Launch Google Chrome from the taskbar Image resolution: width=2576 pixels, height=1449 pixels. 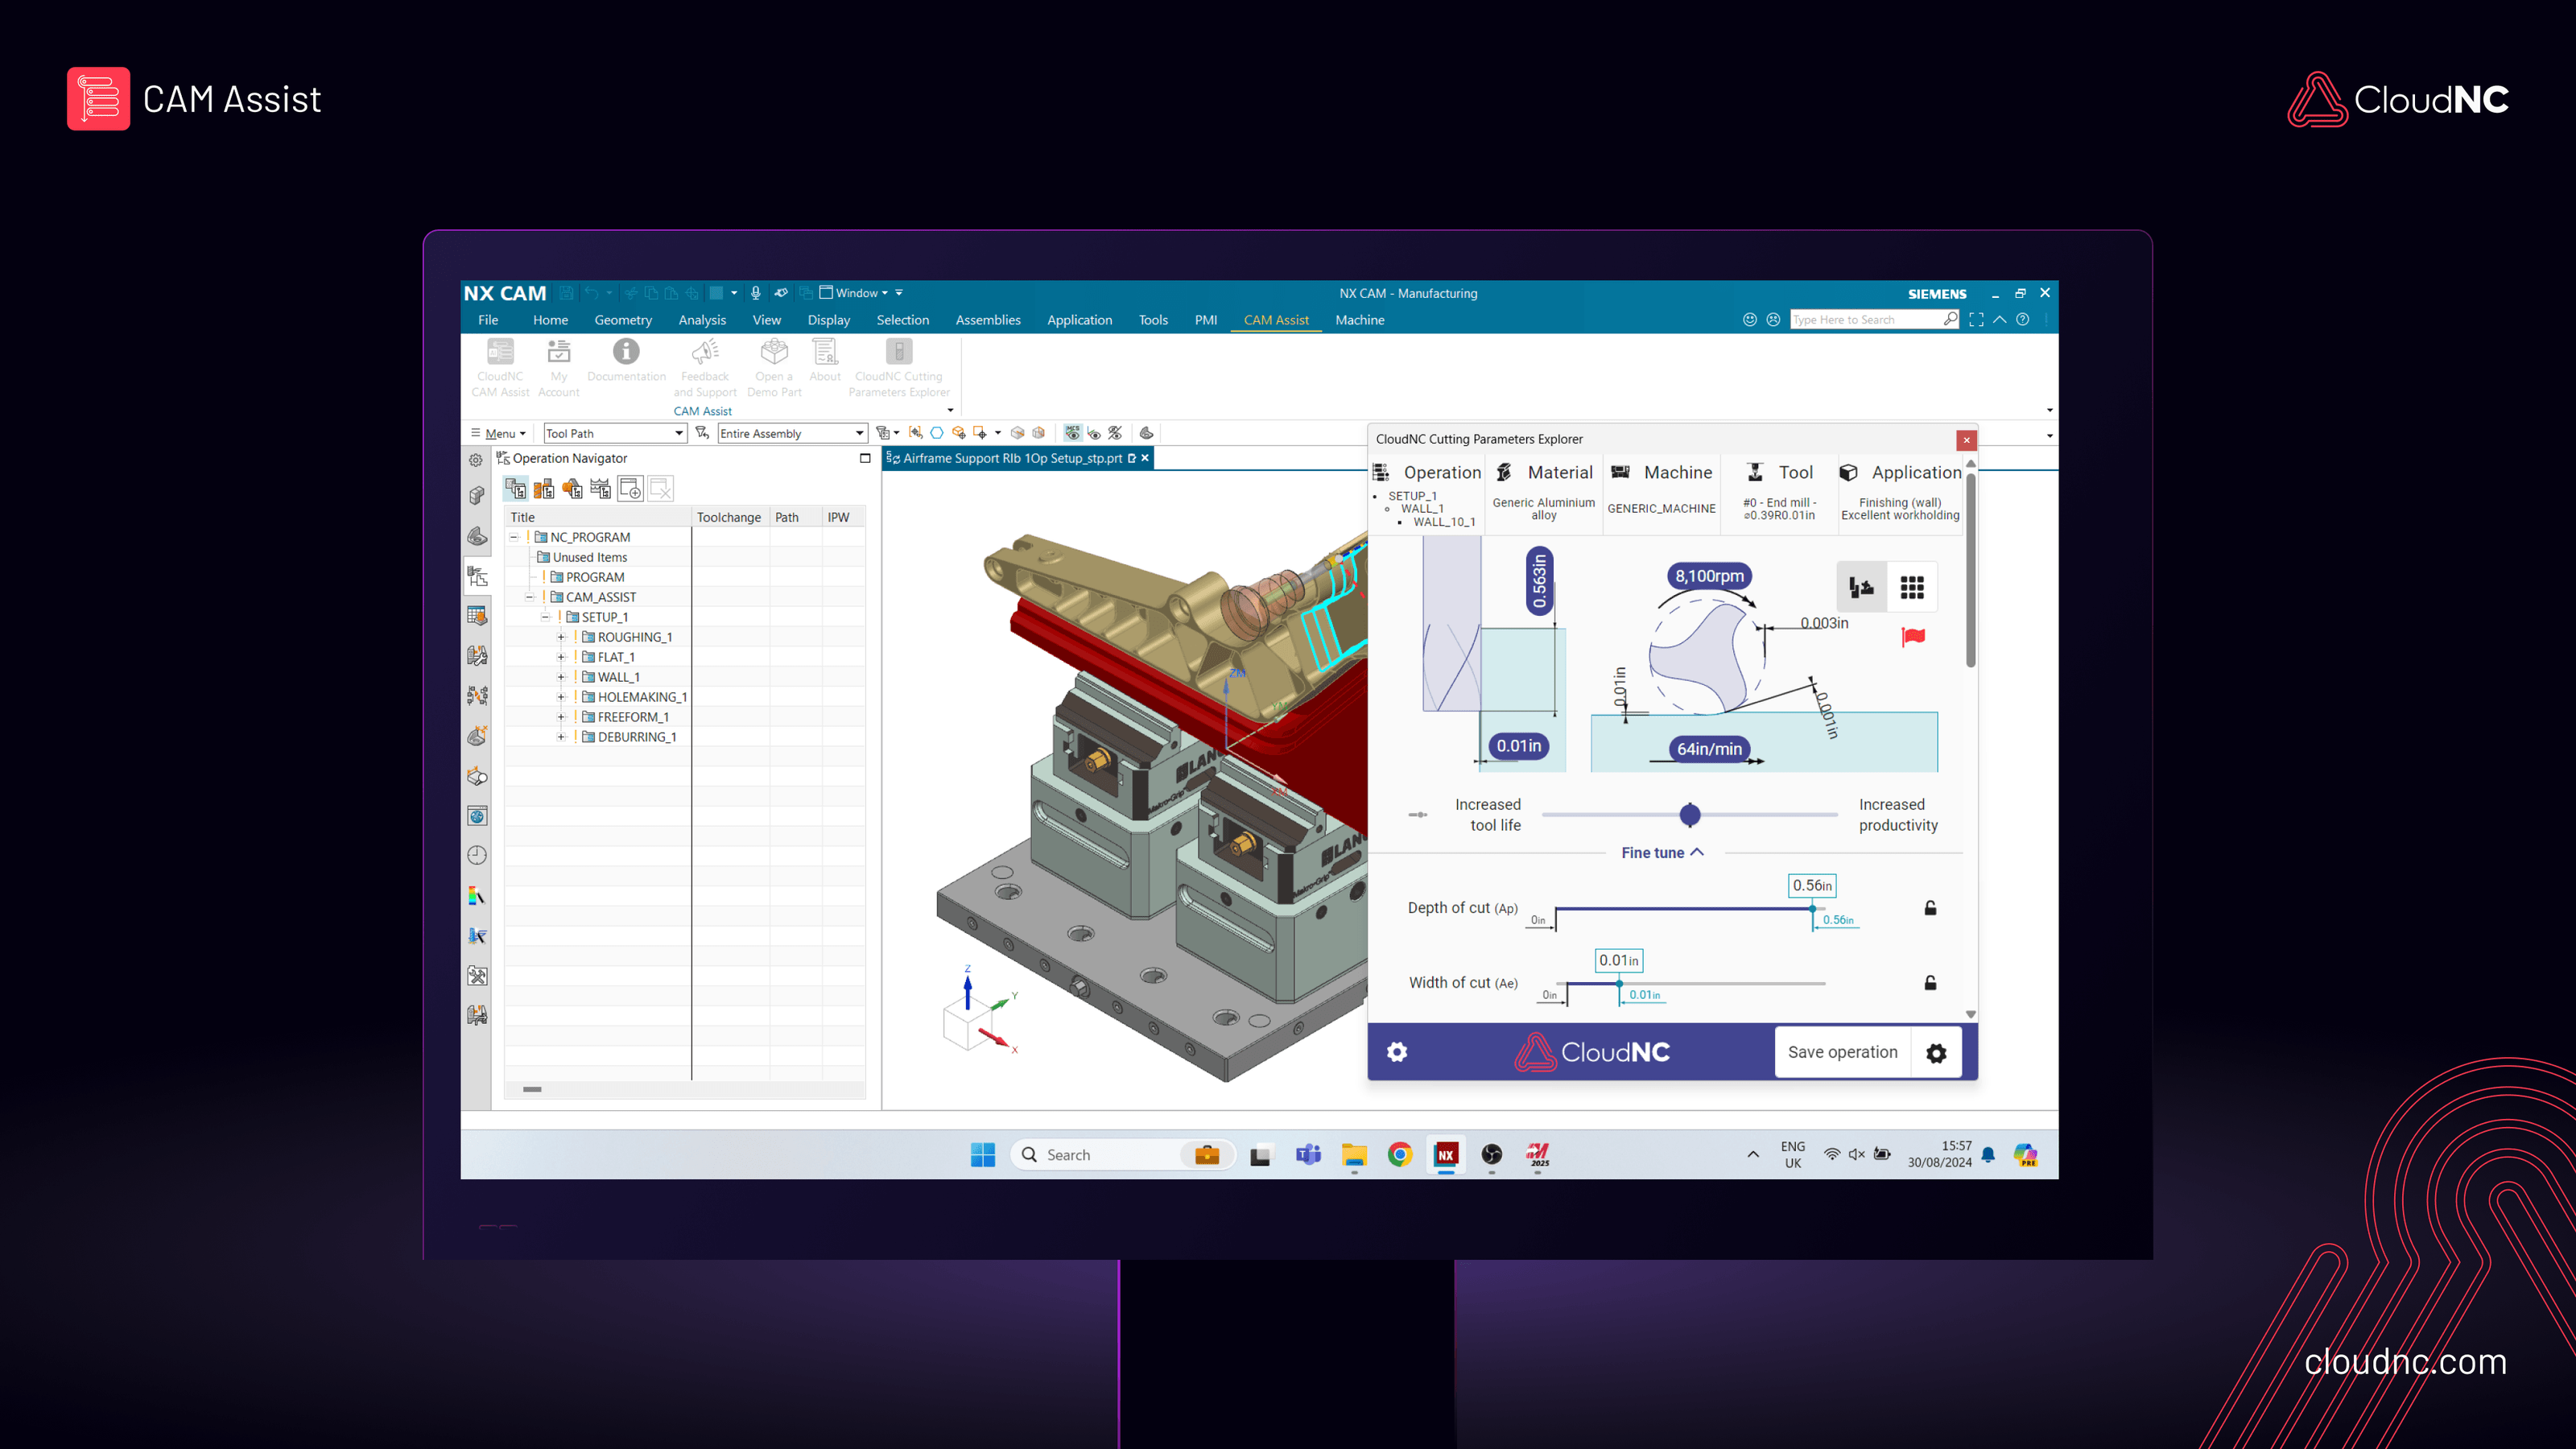[x=1399, y=1154]
